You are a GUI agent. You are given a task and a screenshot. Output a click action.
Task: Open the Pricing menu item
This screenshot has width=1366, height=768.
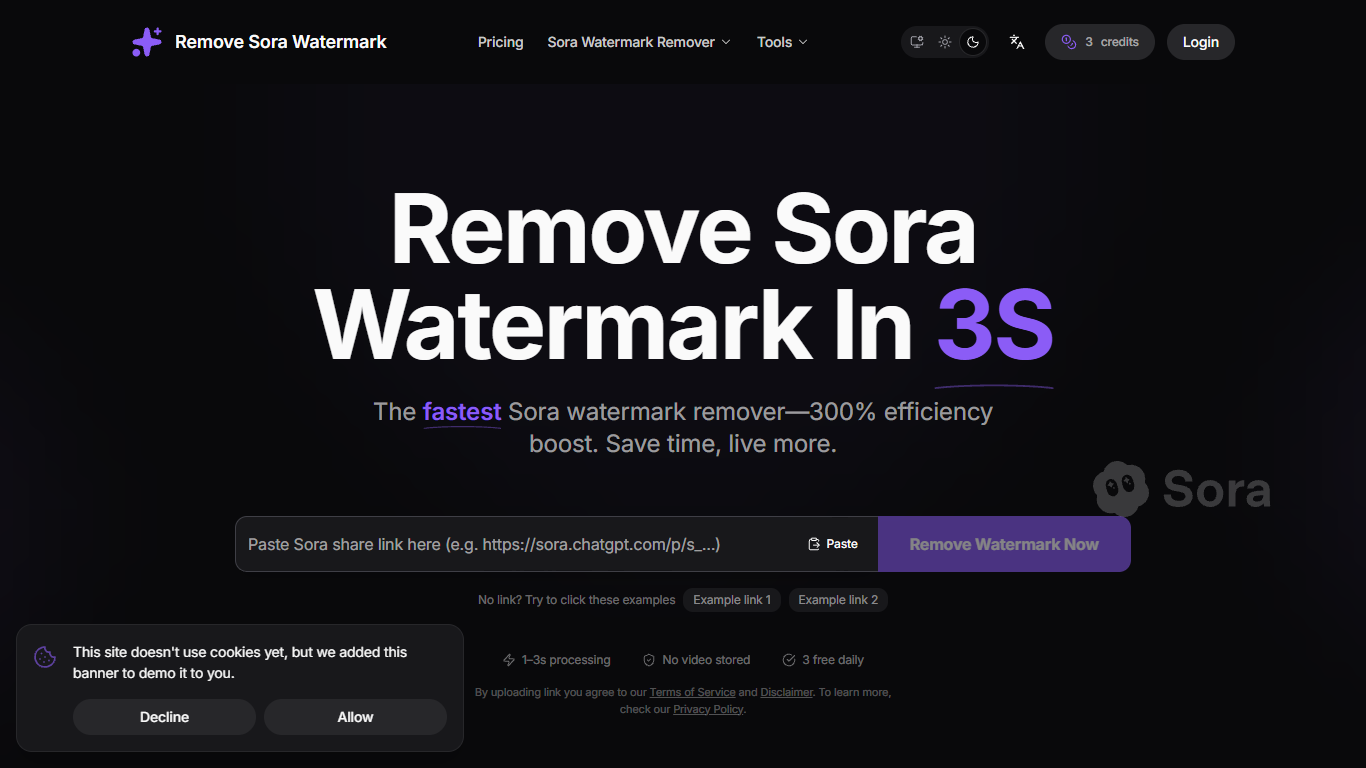(x=500, y=42)
